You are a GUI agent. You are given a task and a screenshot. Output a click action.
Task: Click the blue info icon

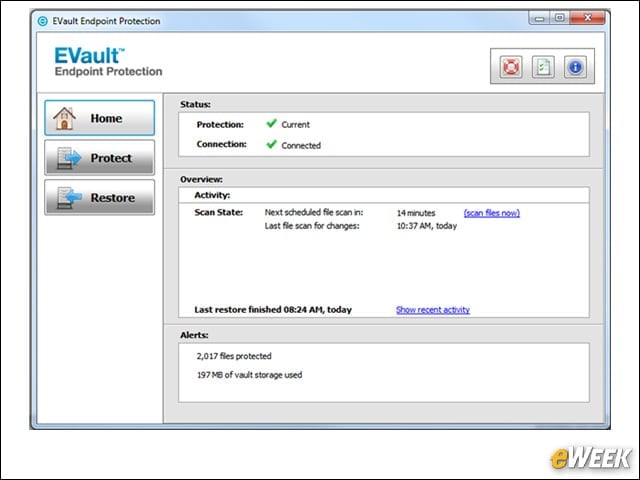pyautogui.click(x=576, y=67)
